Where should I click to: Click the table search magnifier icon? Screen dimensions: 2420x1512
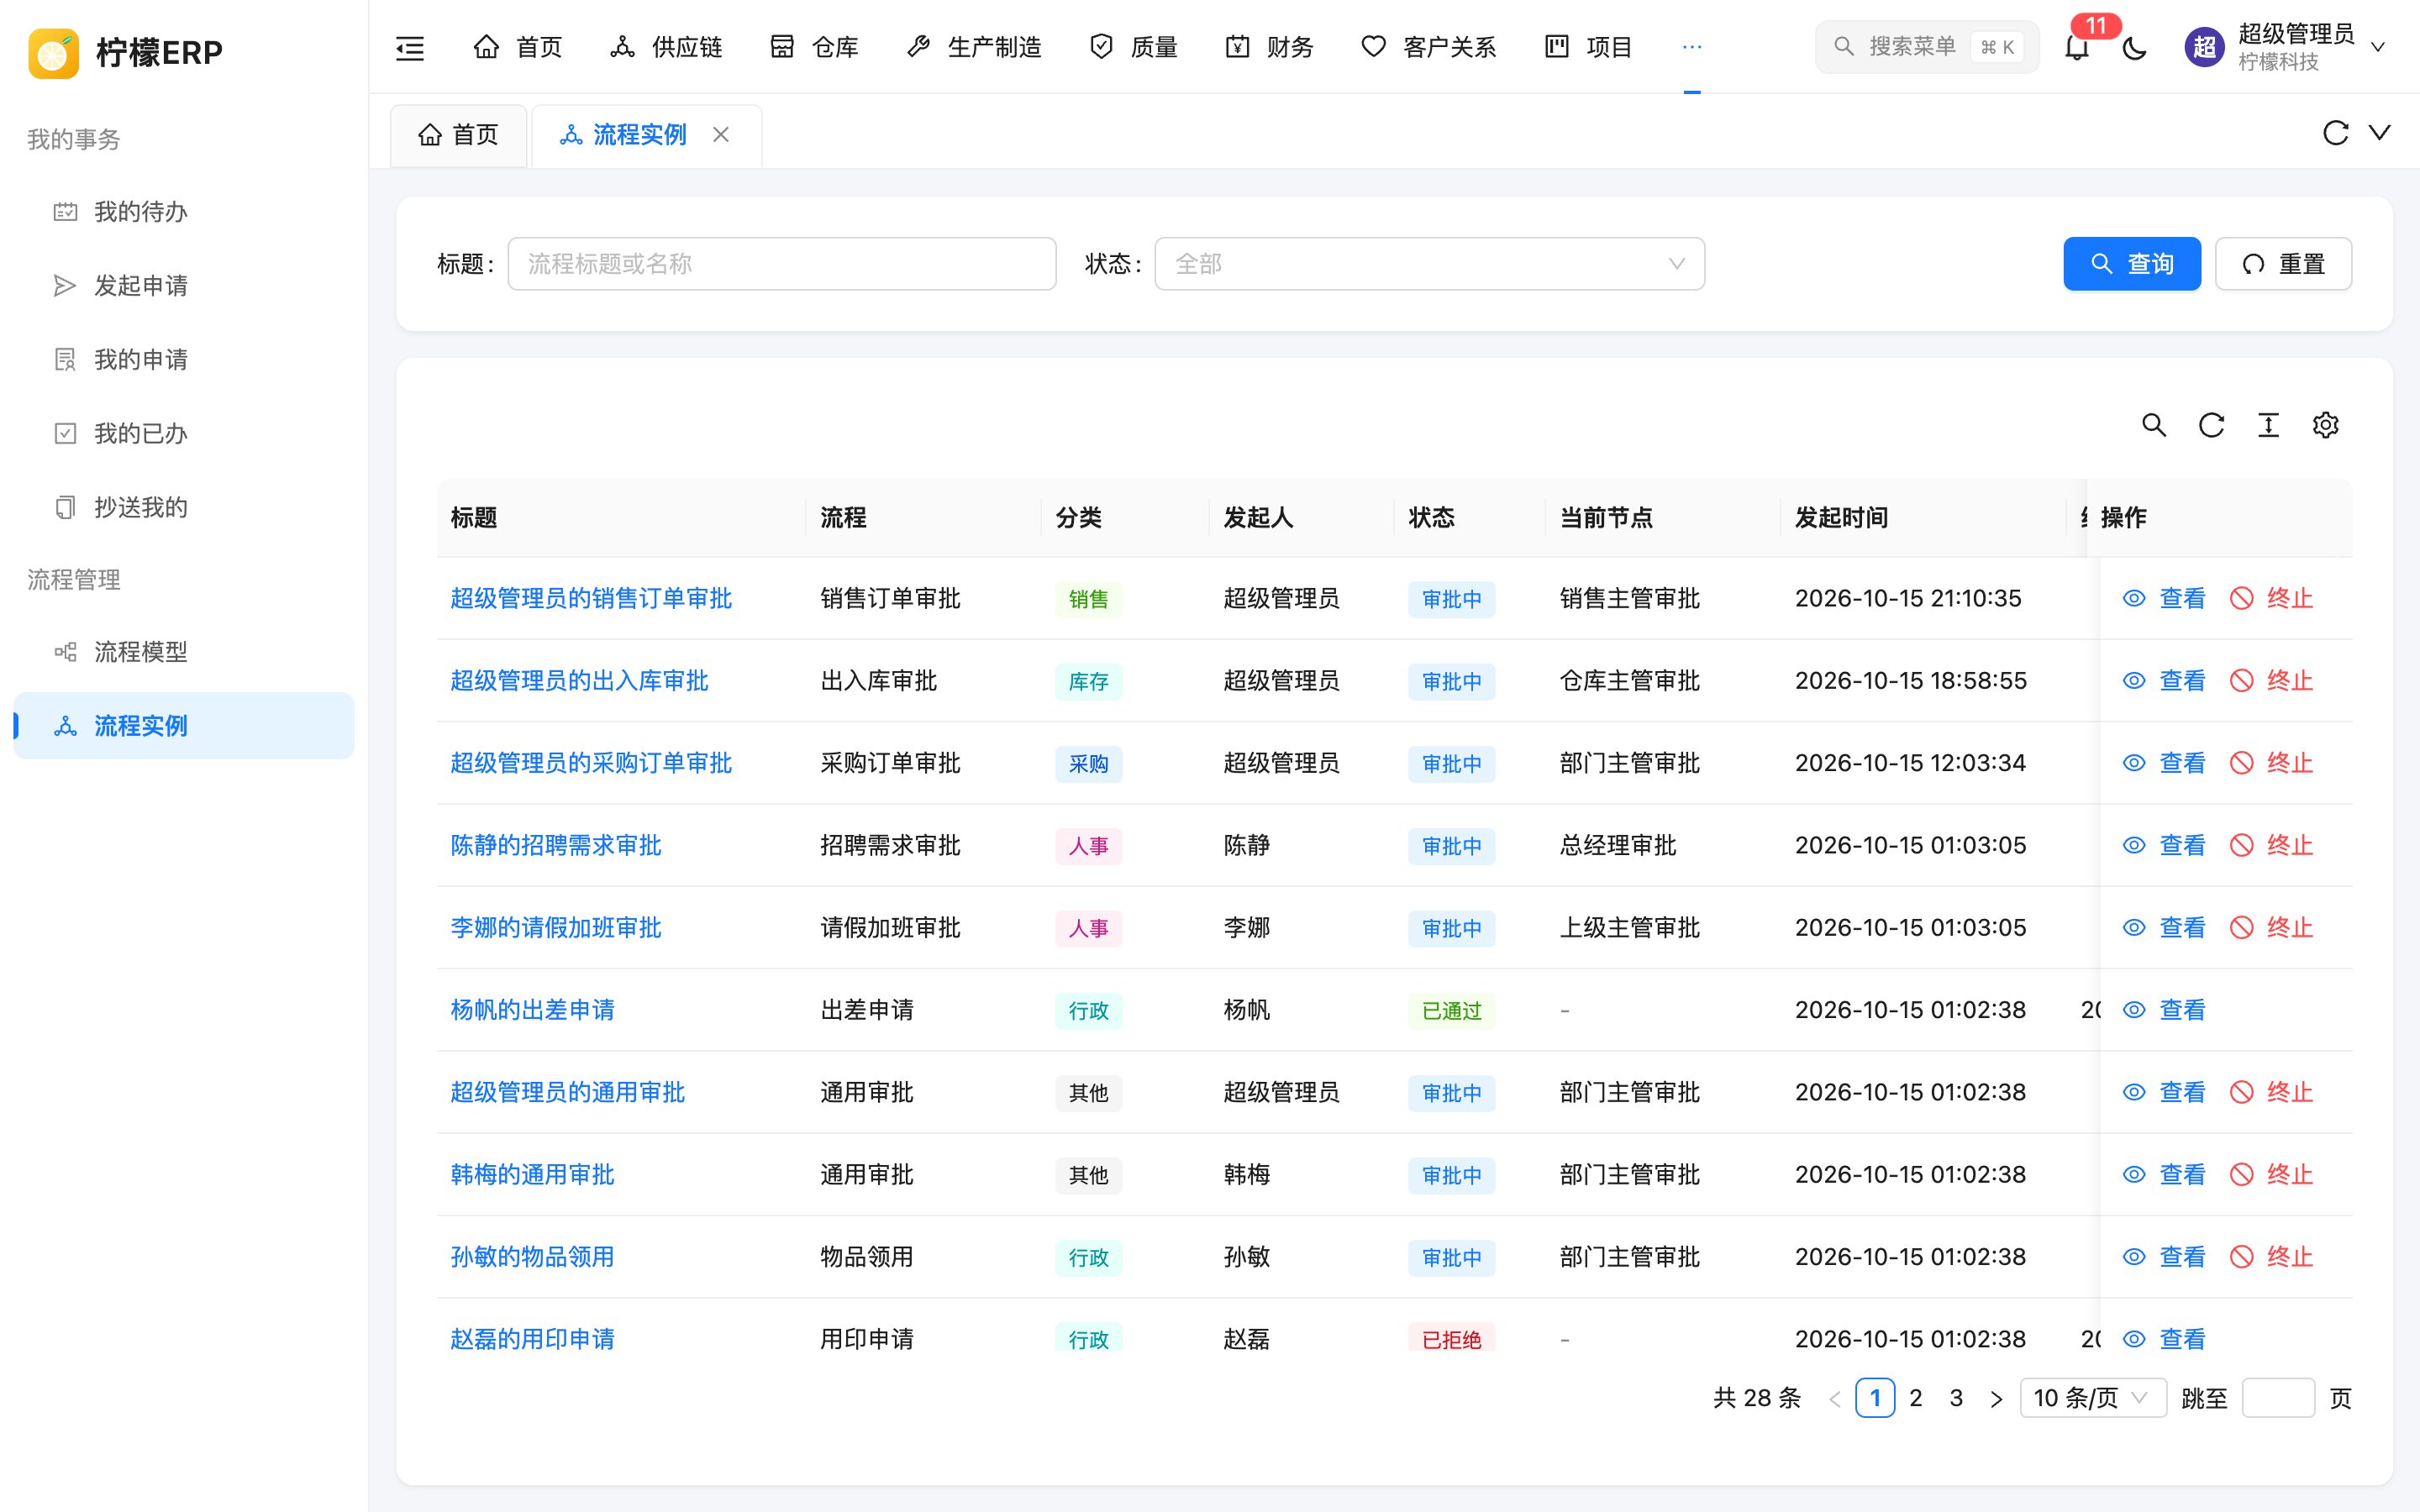click(2154, 425)
